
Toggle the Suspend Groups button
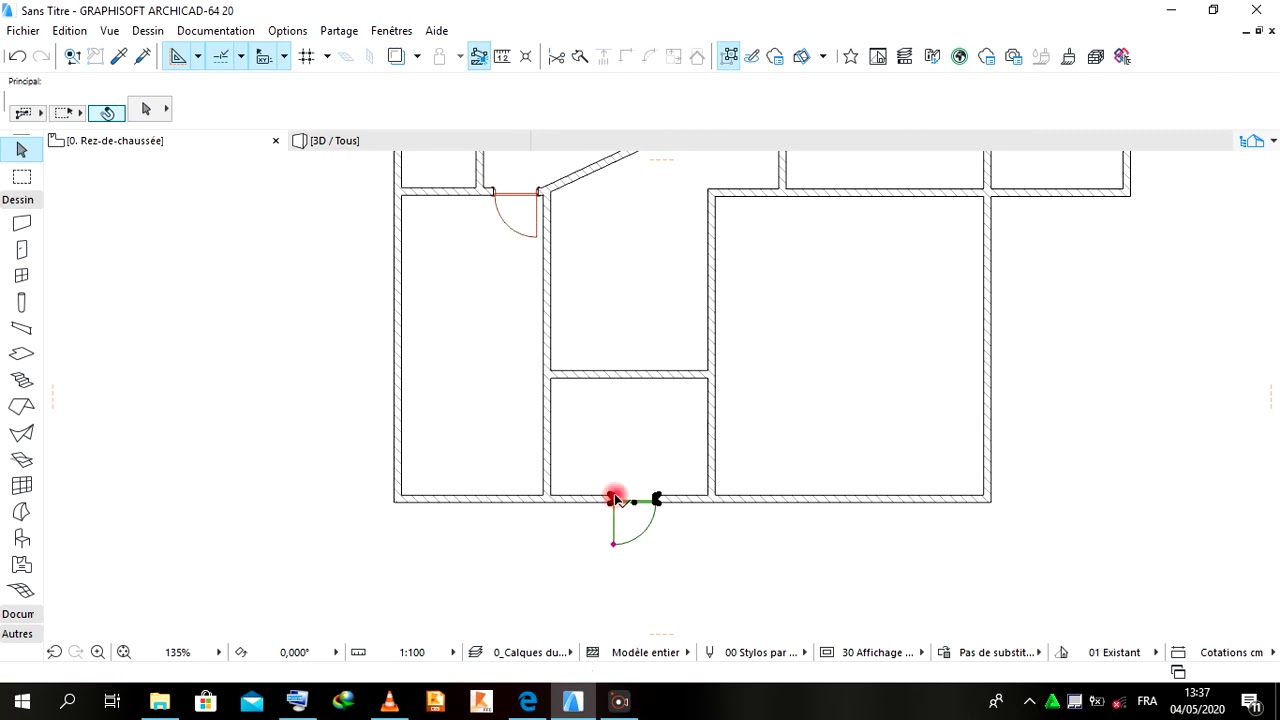coord(729,57)
